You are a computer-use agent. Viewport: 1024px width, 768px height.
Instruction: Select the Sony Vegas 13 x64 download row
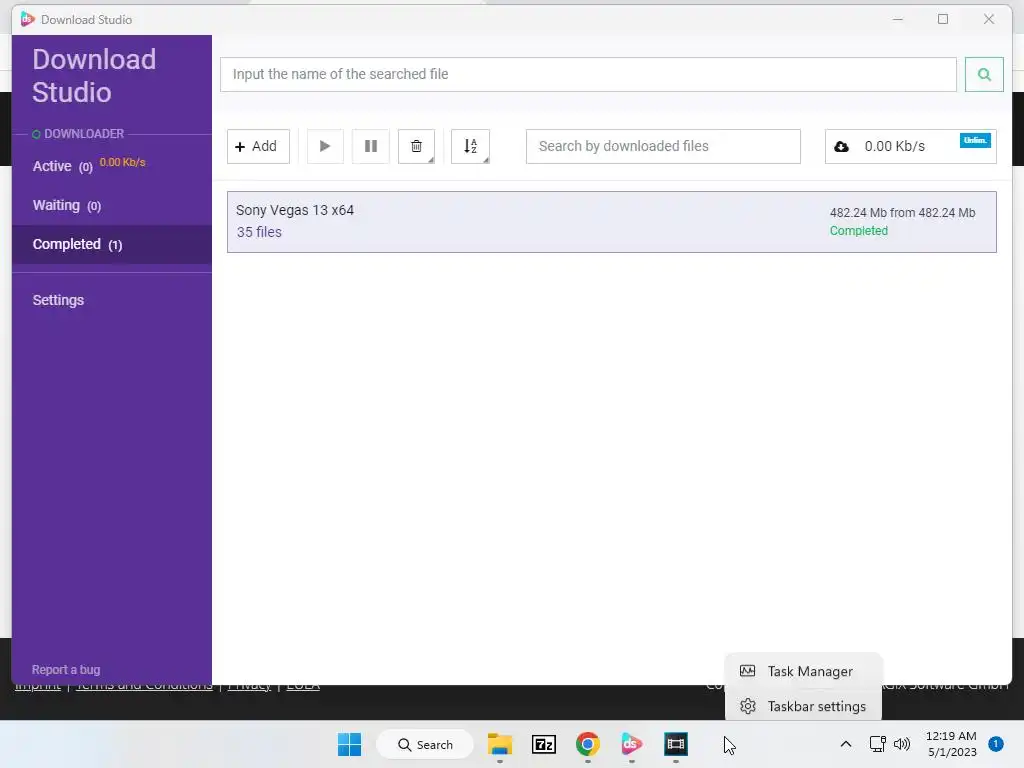[x=611, y=222]
